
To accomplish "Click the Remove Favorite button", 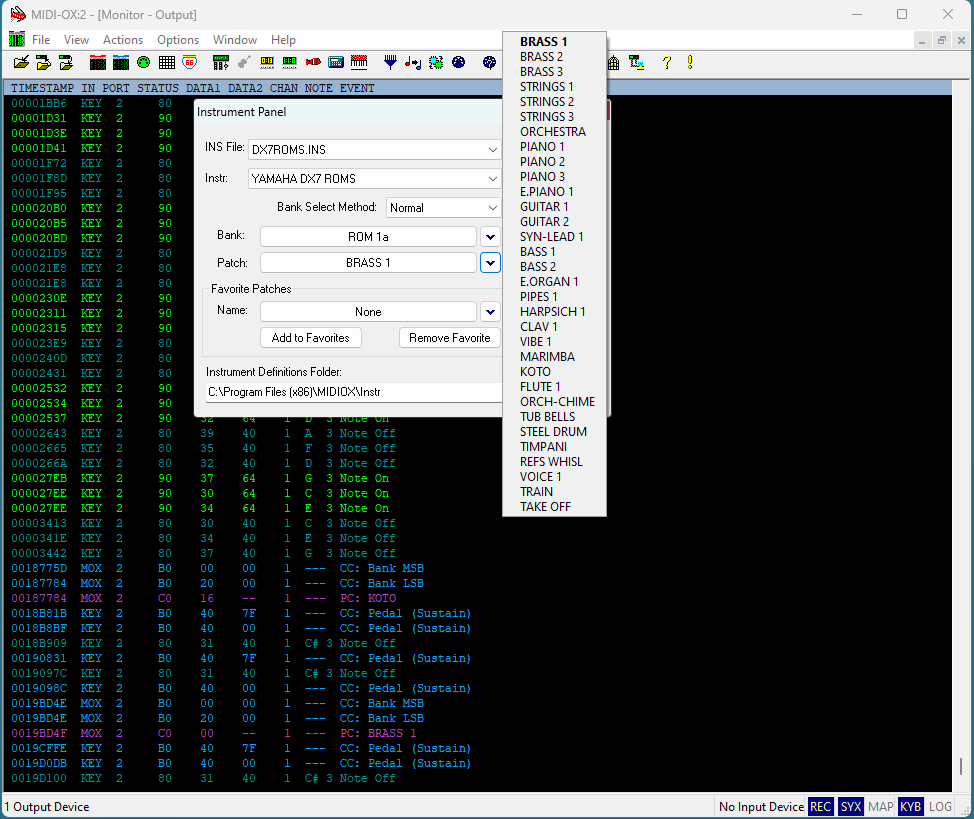I will coord(449,338).
